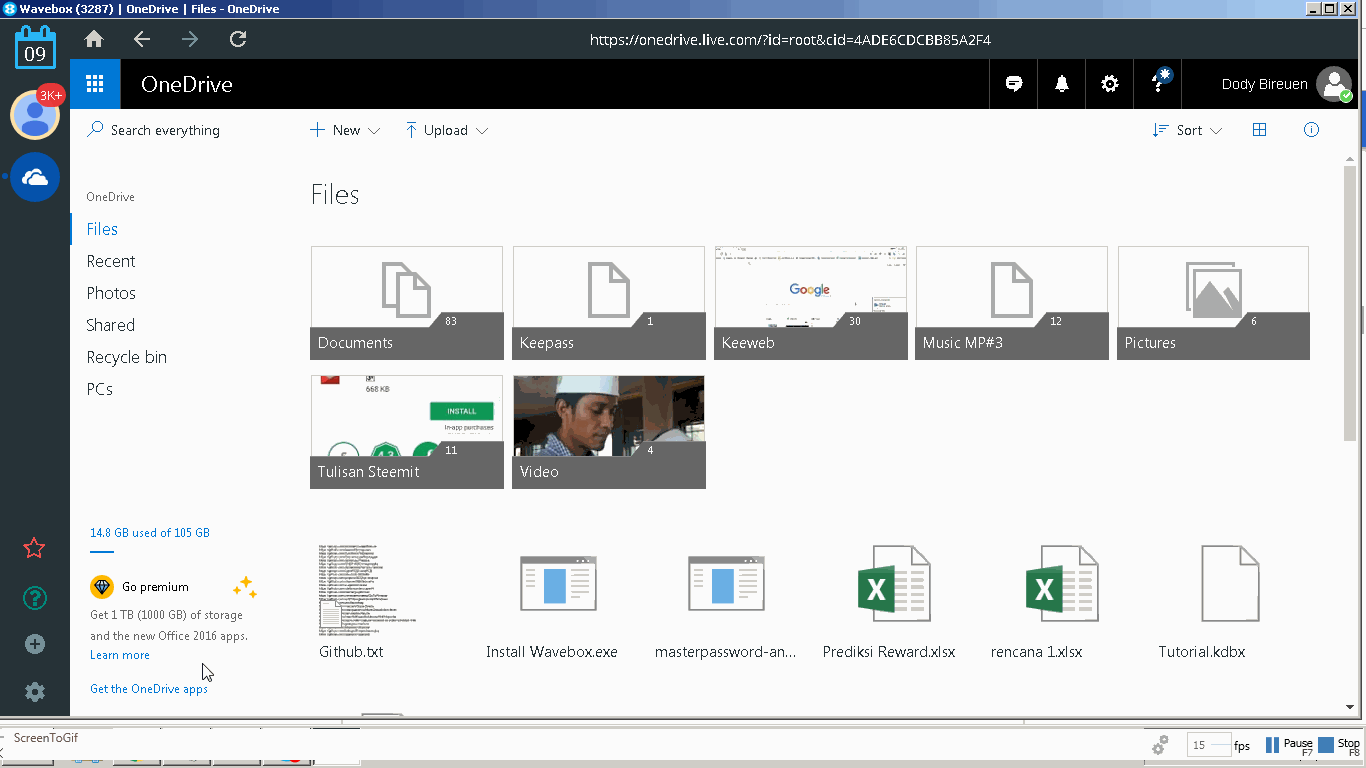The image size is (1366, 768).
Task: Open the PCs section
Action: click(x=100, y=389)
